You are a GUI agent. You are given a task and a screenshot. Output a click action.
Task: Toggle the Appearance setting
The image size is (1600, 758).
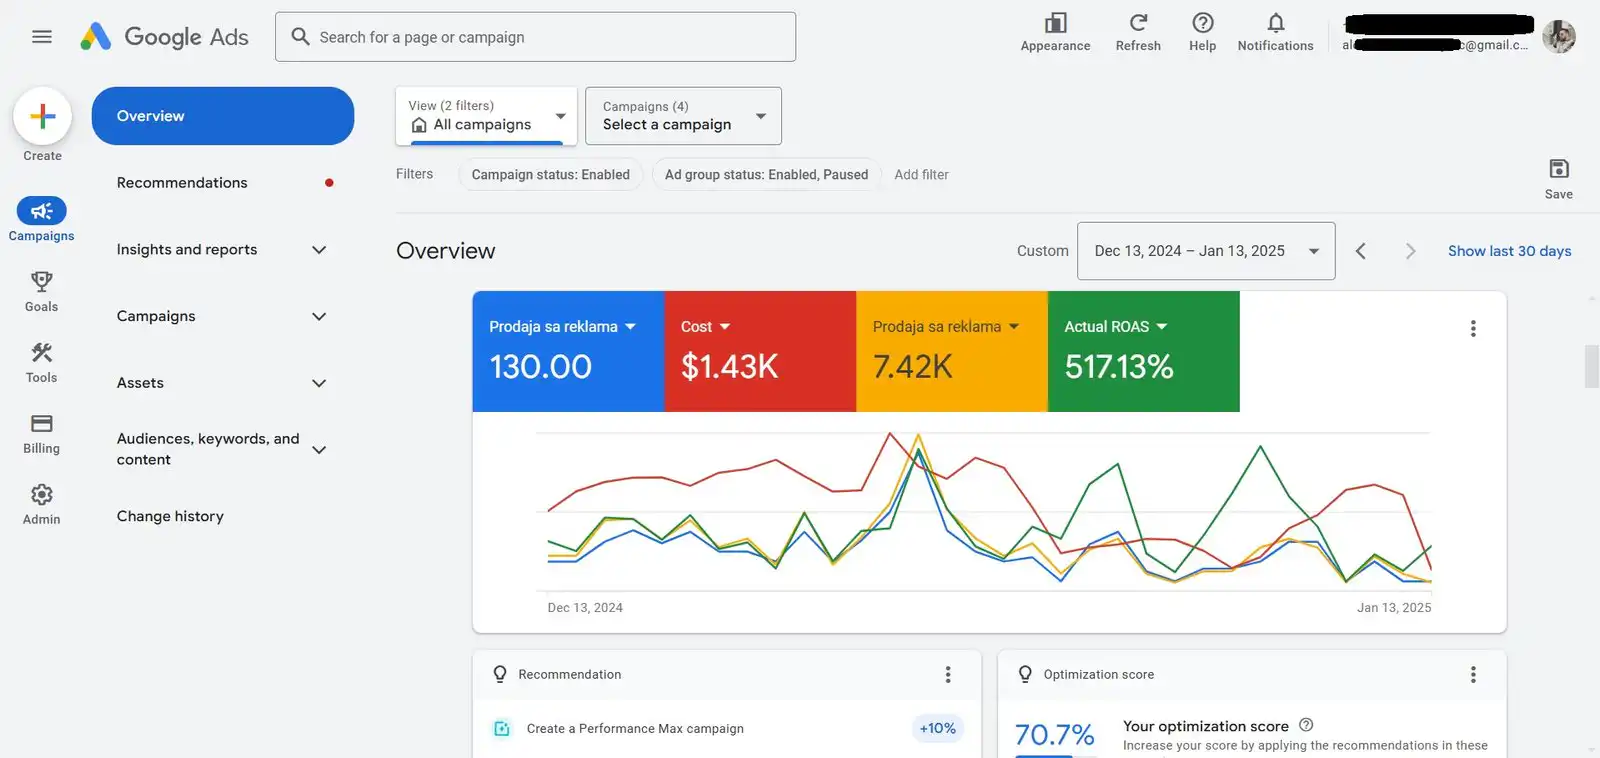[x=1055, y=23]
